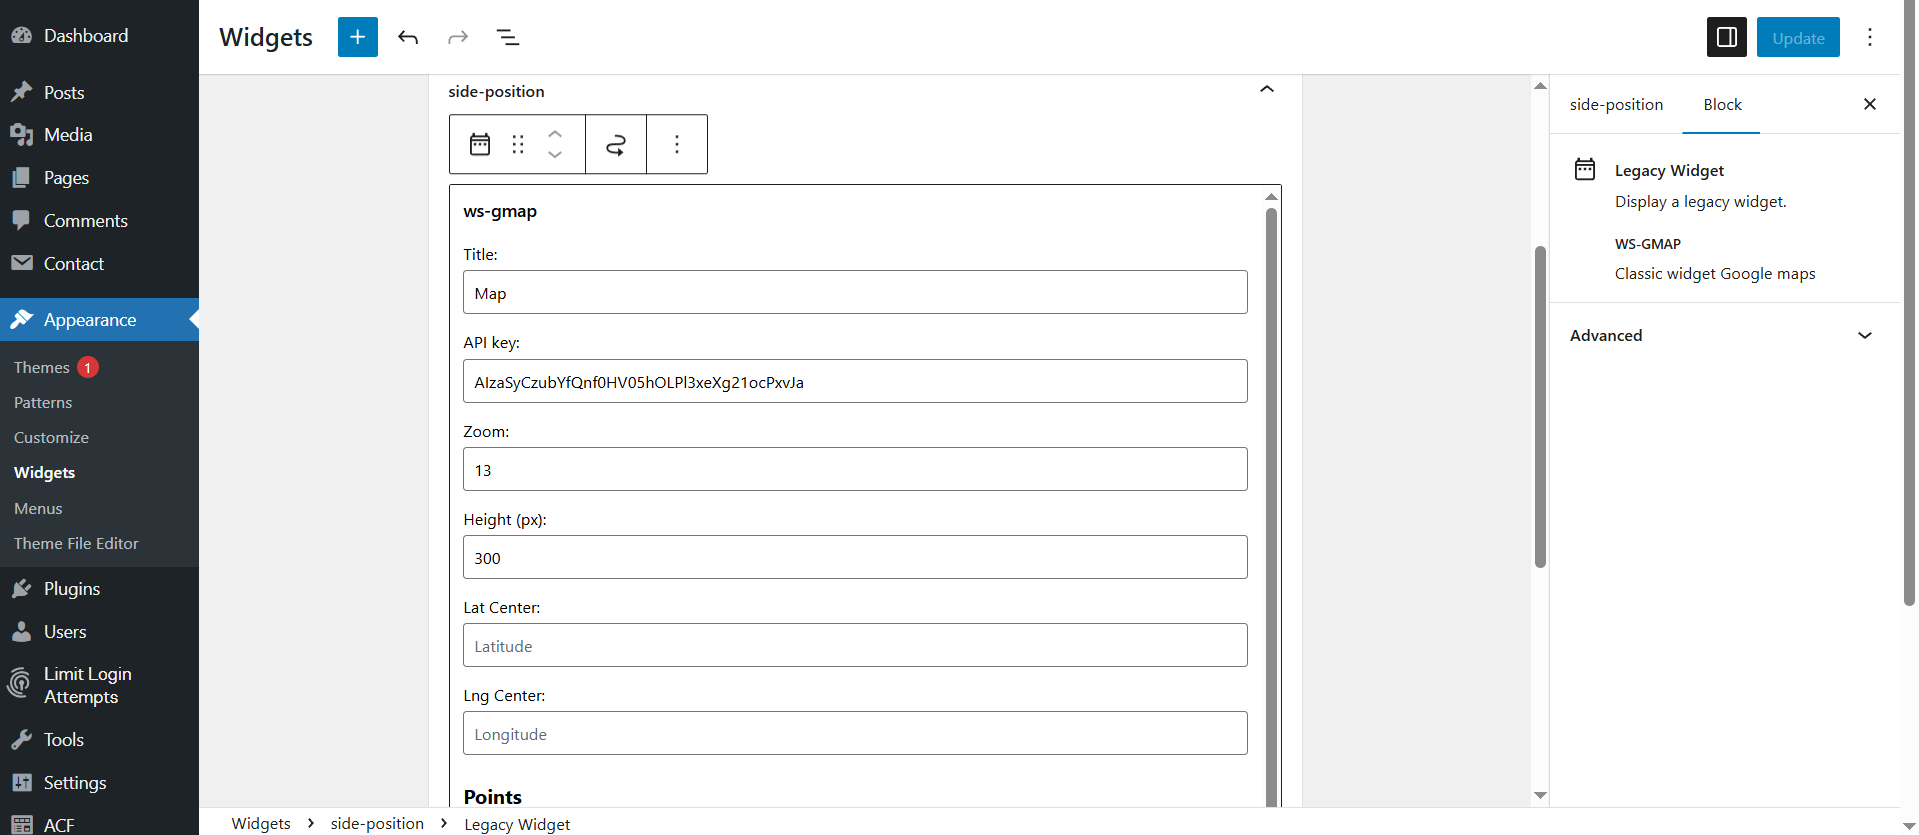The height and width of the screenshot is (835, 1919).
Task: Open Plugins in admin menu
Action: [72, 589]
